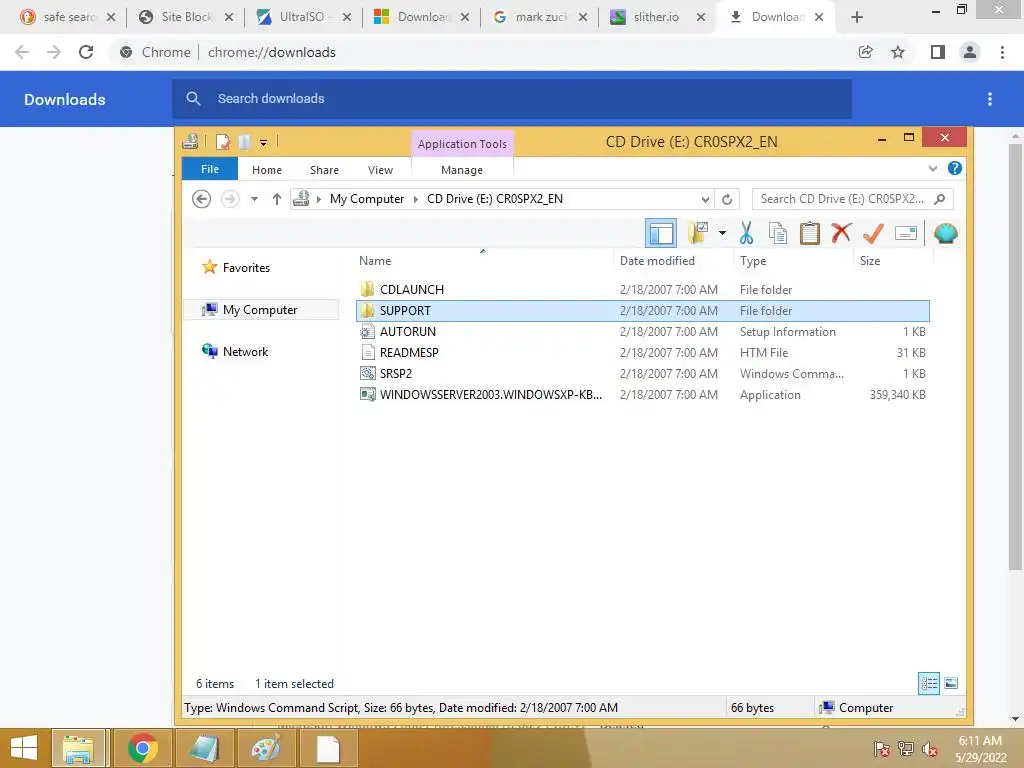Switch to the UltraISO tab

tap(302, 17)
